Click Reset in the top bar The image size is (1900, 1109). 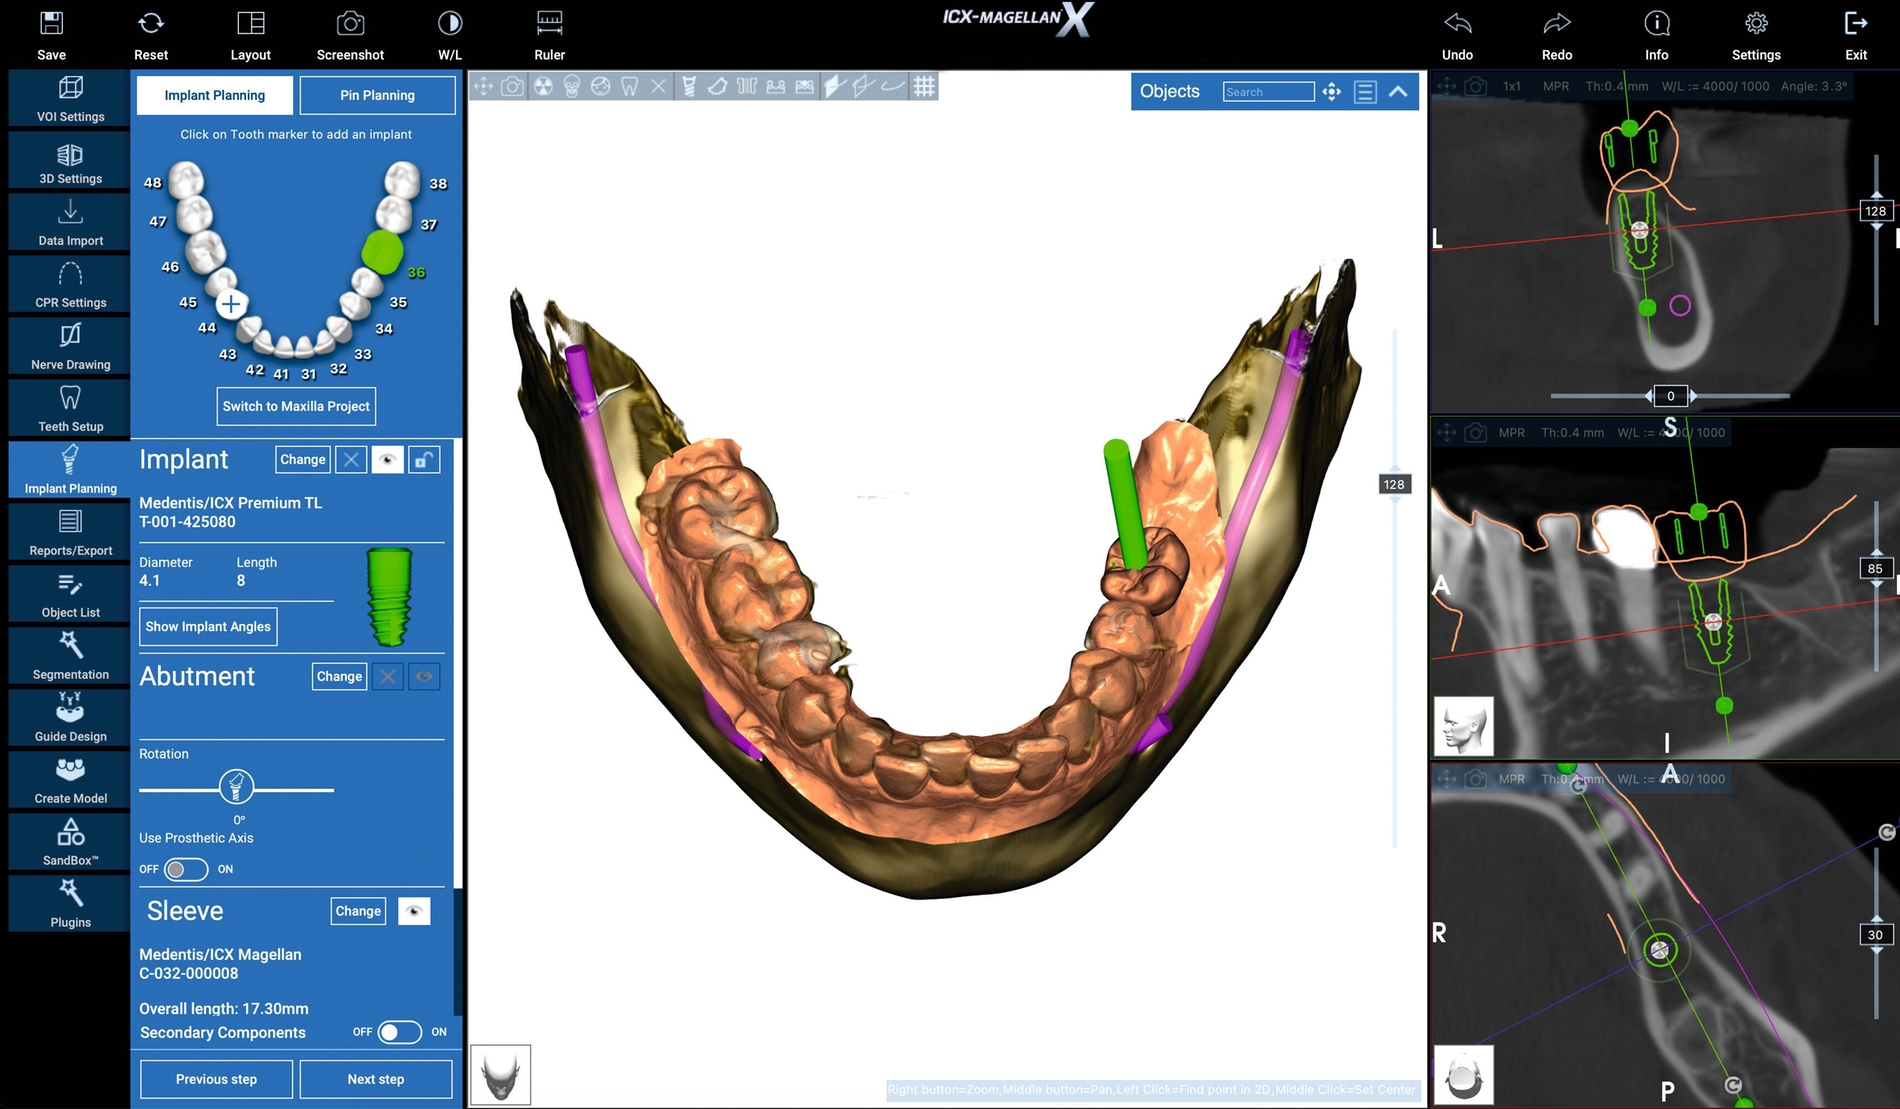click(151, 35)
